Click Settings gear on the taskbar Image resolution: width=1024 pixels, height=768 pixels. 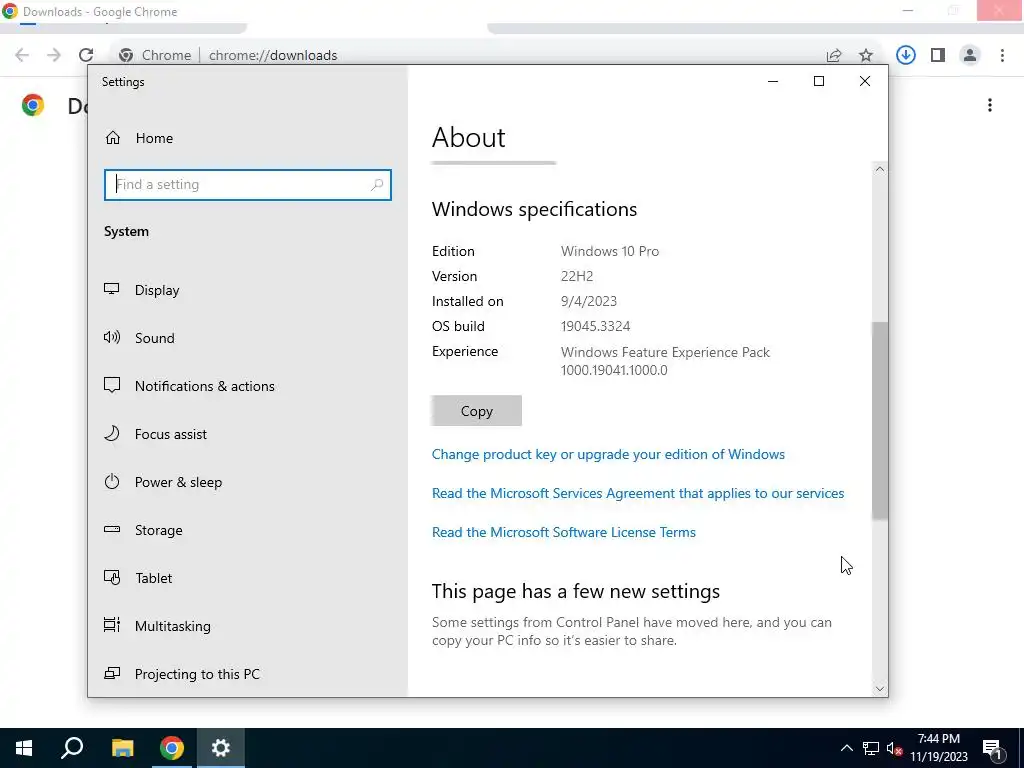click(221, 748)
